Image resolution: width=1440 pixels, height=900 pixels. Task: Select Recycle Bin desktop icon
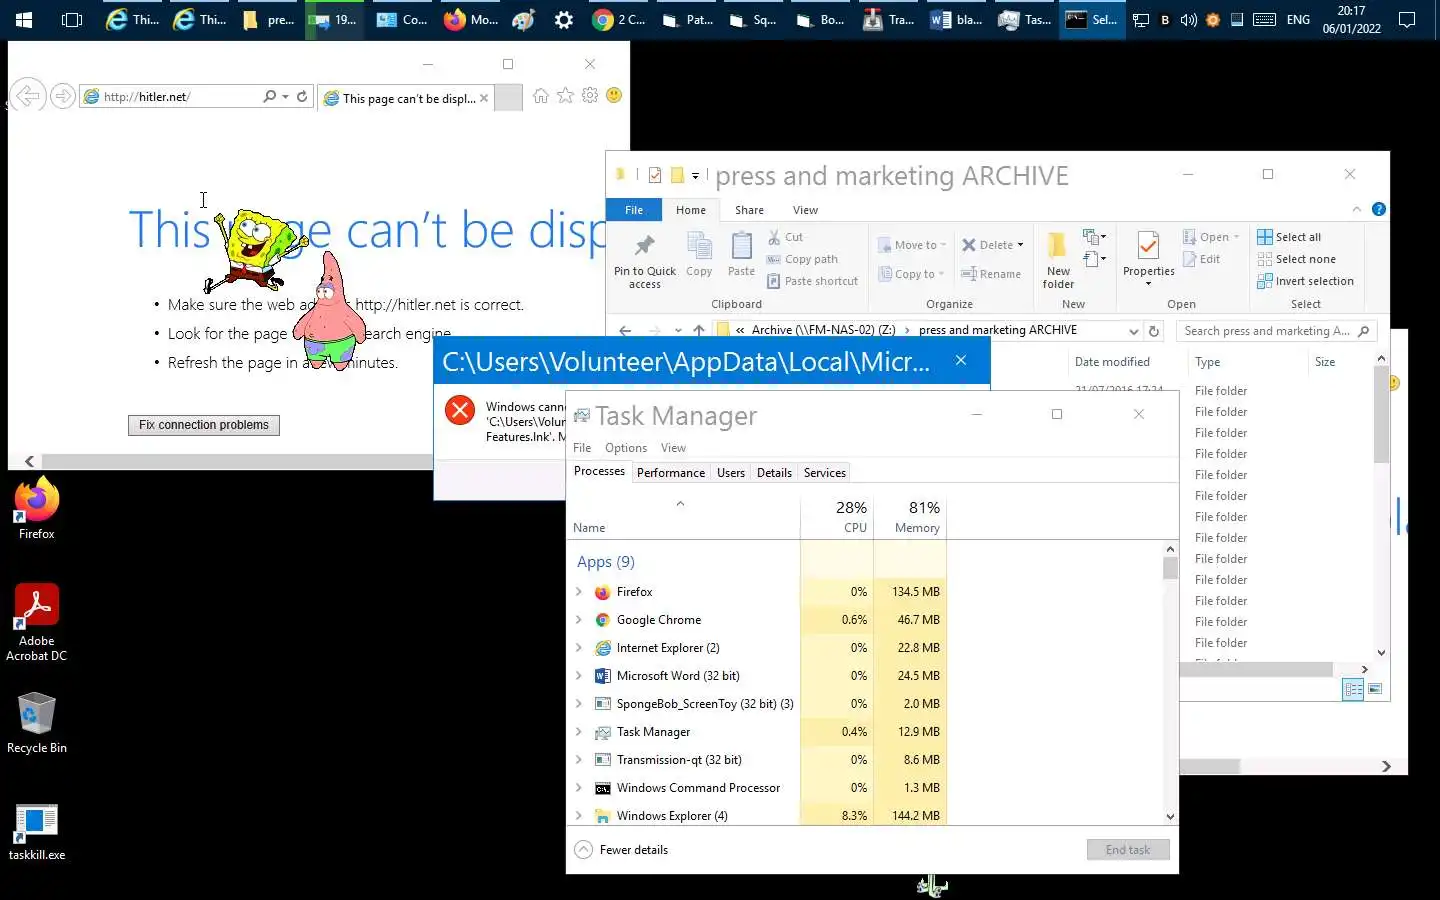37,723
